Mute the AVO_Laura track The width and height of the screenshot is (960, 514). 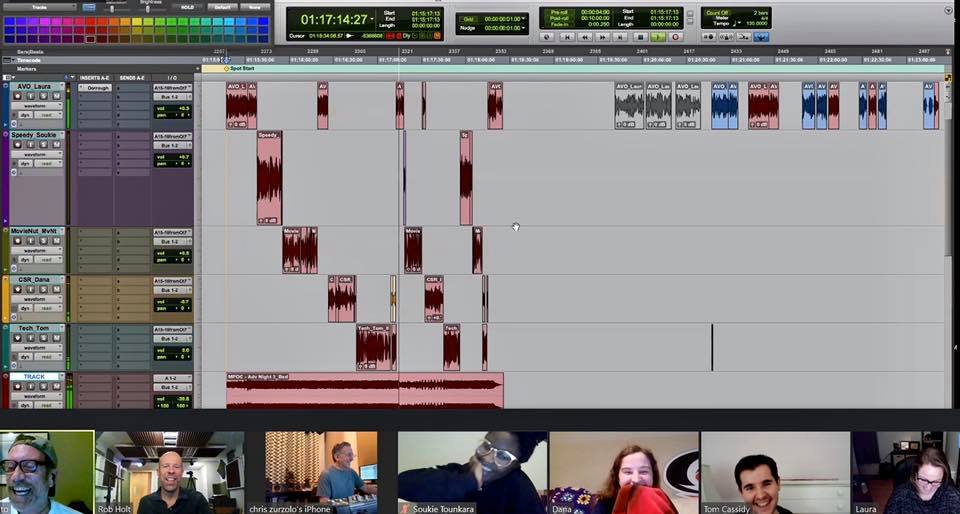point(56,96)
